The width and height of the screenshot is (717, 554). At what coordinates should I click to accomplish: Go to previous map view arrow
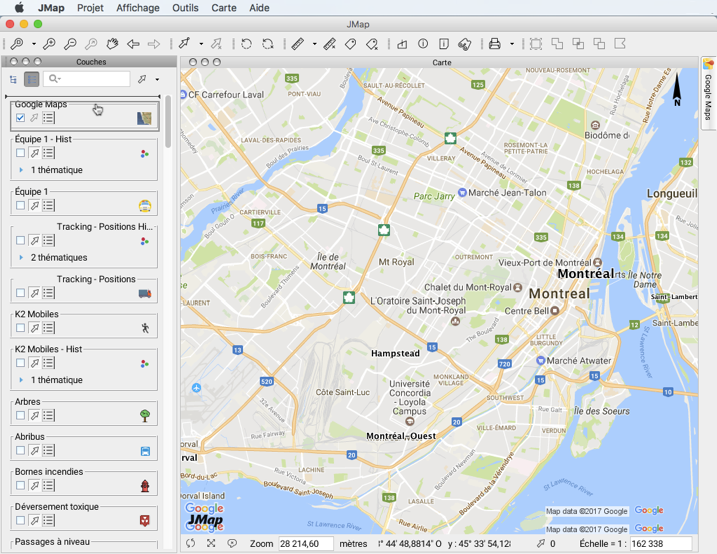(x=133, y=44)
